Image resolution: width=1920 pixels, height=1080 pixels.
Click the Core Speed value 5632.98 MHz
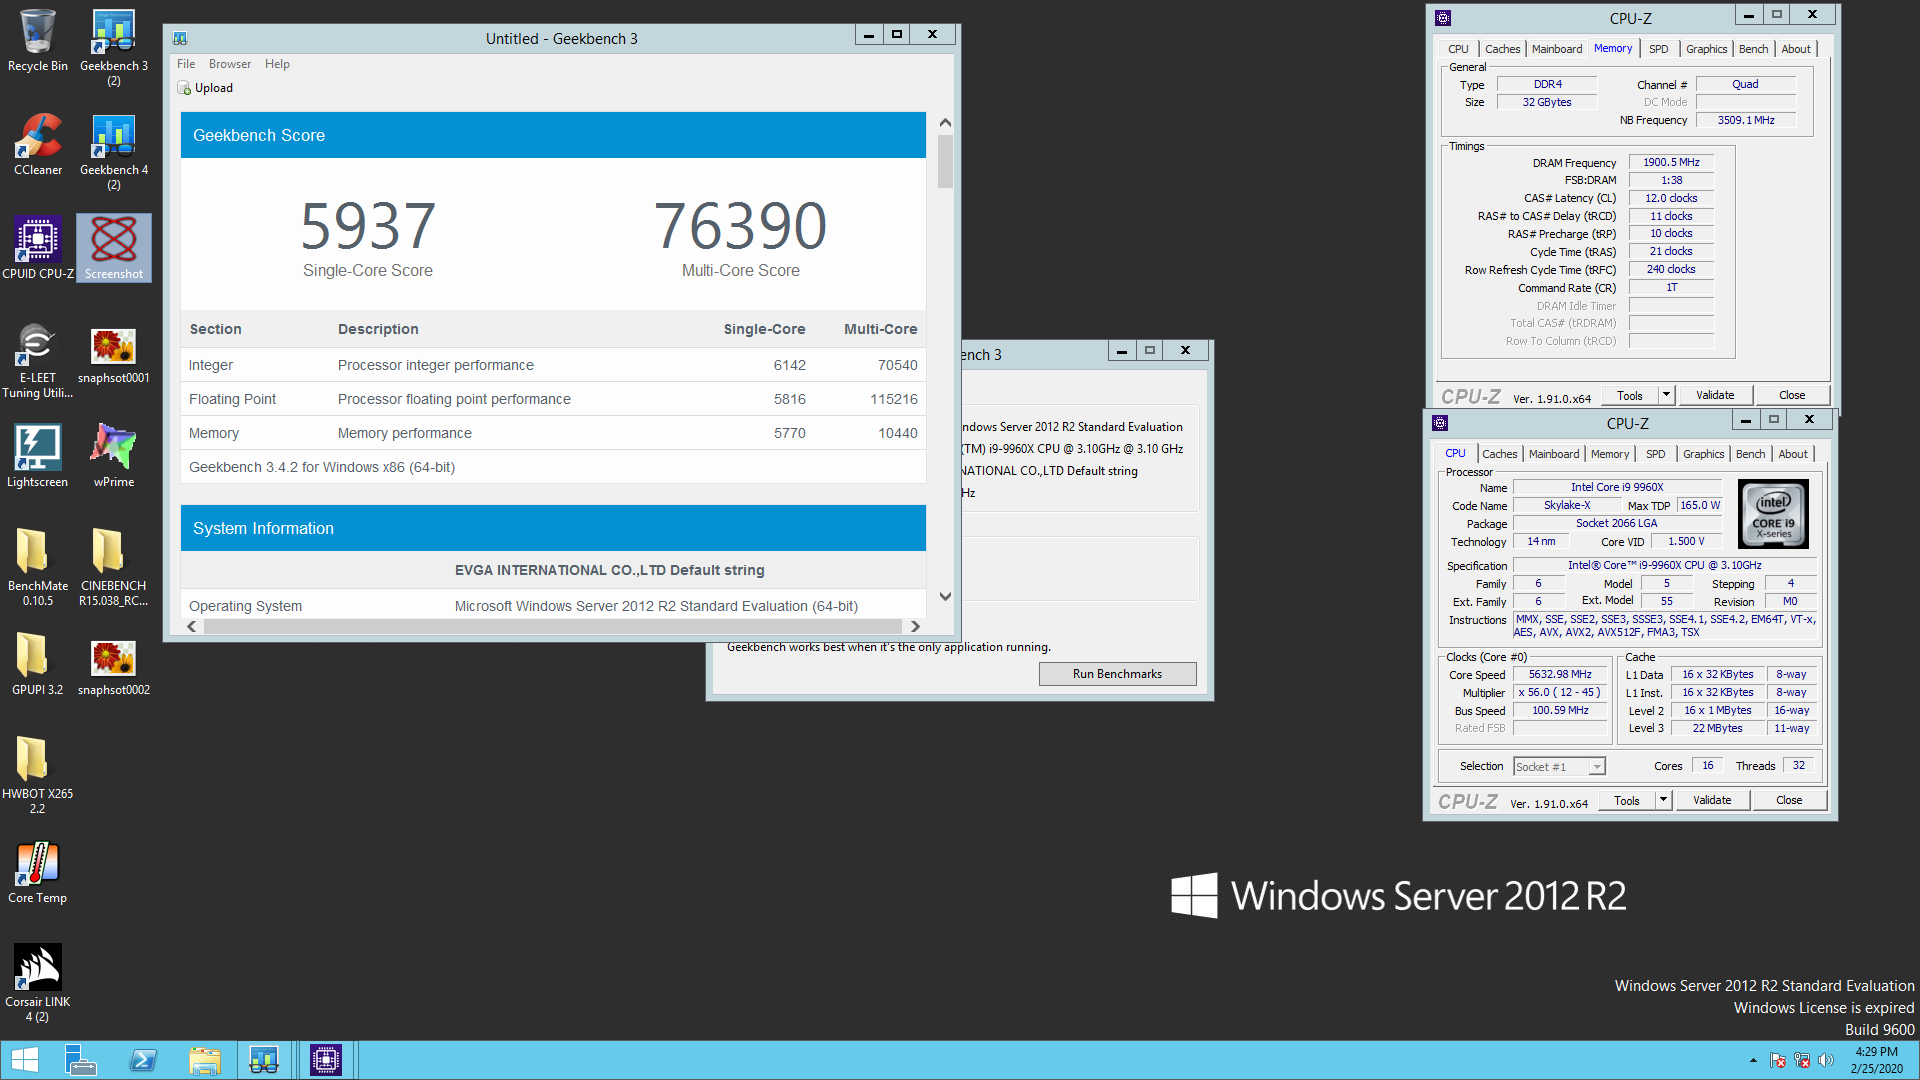1560,675
